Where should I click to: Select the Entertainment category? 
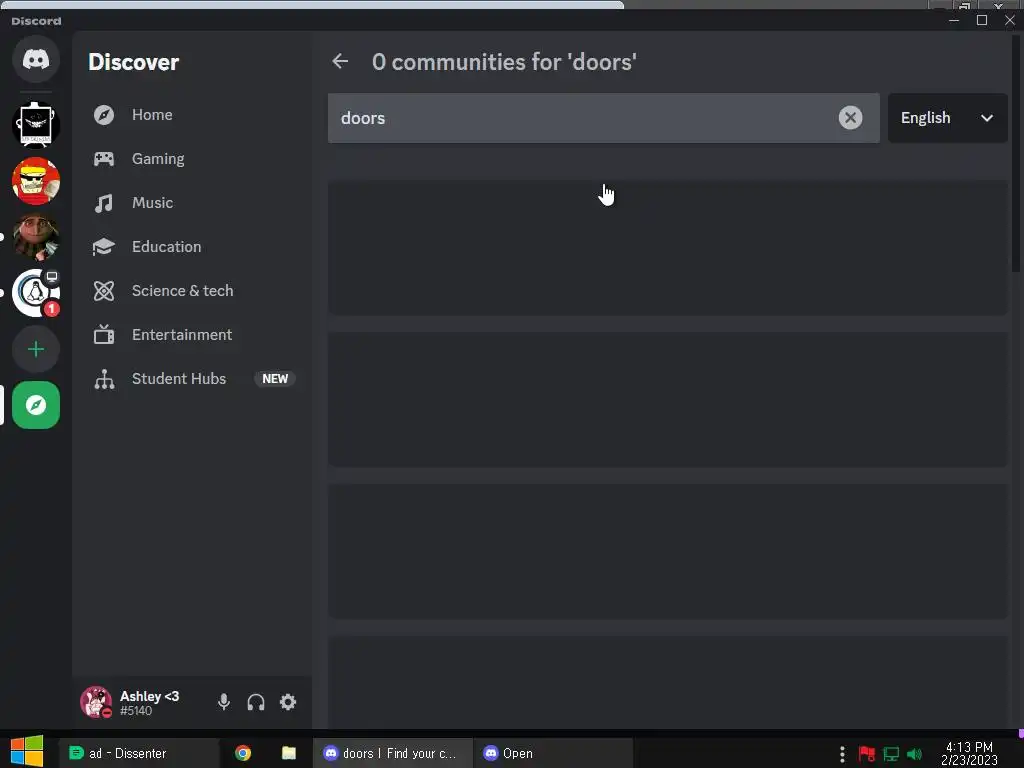point(192,334)
